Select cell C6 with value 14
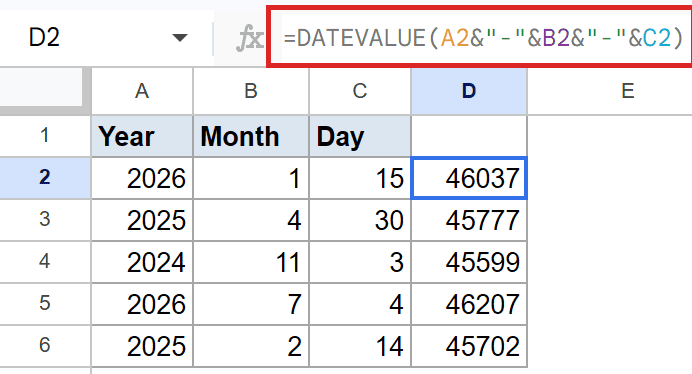This screenshot has width=692, height=374. point(360,346)
